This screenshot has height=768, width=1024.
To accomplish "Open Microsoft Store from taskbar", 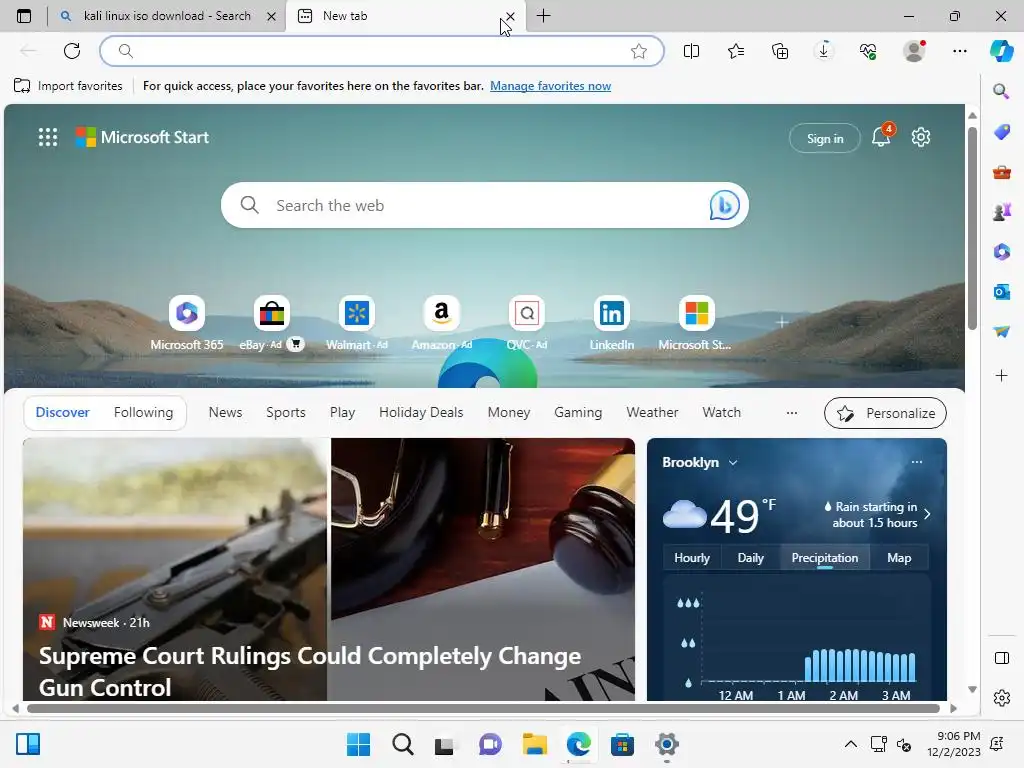I will tap(622, 744).
